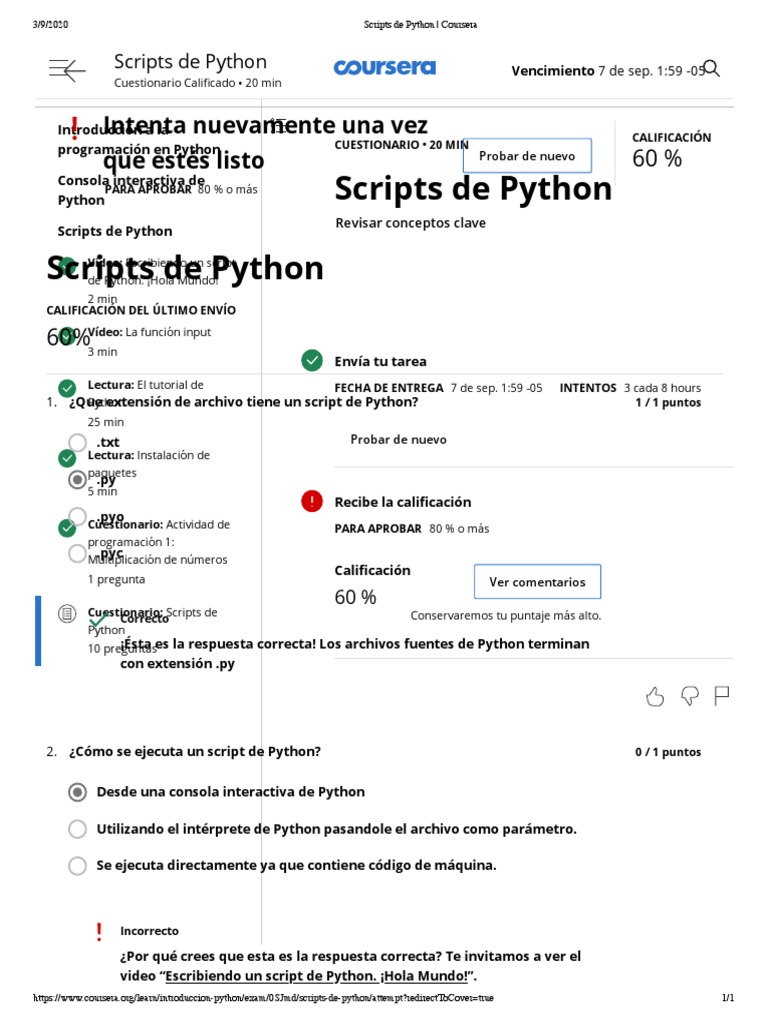
Task: Select 'Se ejecuta directamente' answer option
Action: tap(77, 865)
